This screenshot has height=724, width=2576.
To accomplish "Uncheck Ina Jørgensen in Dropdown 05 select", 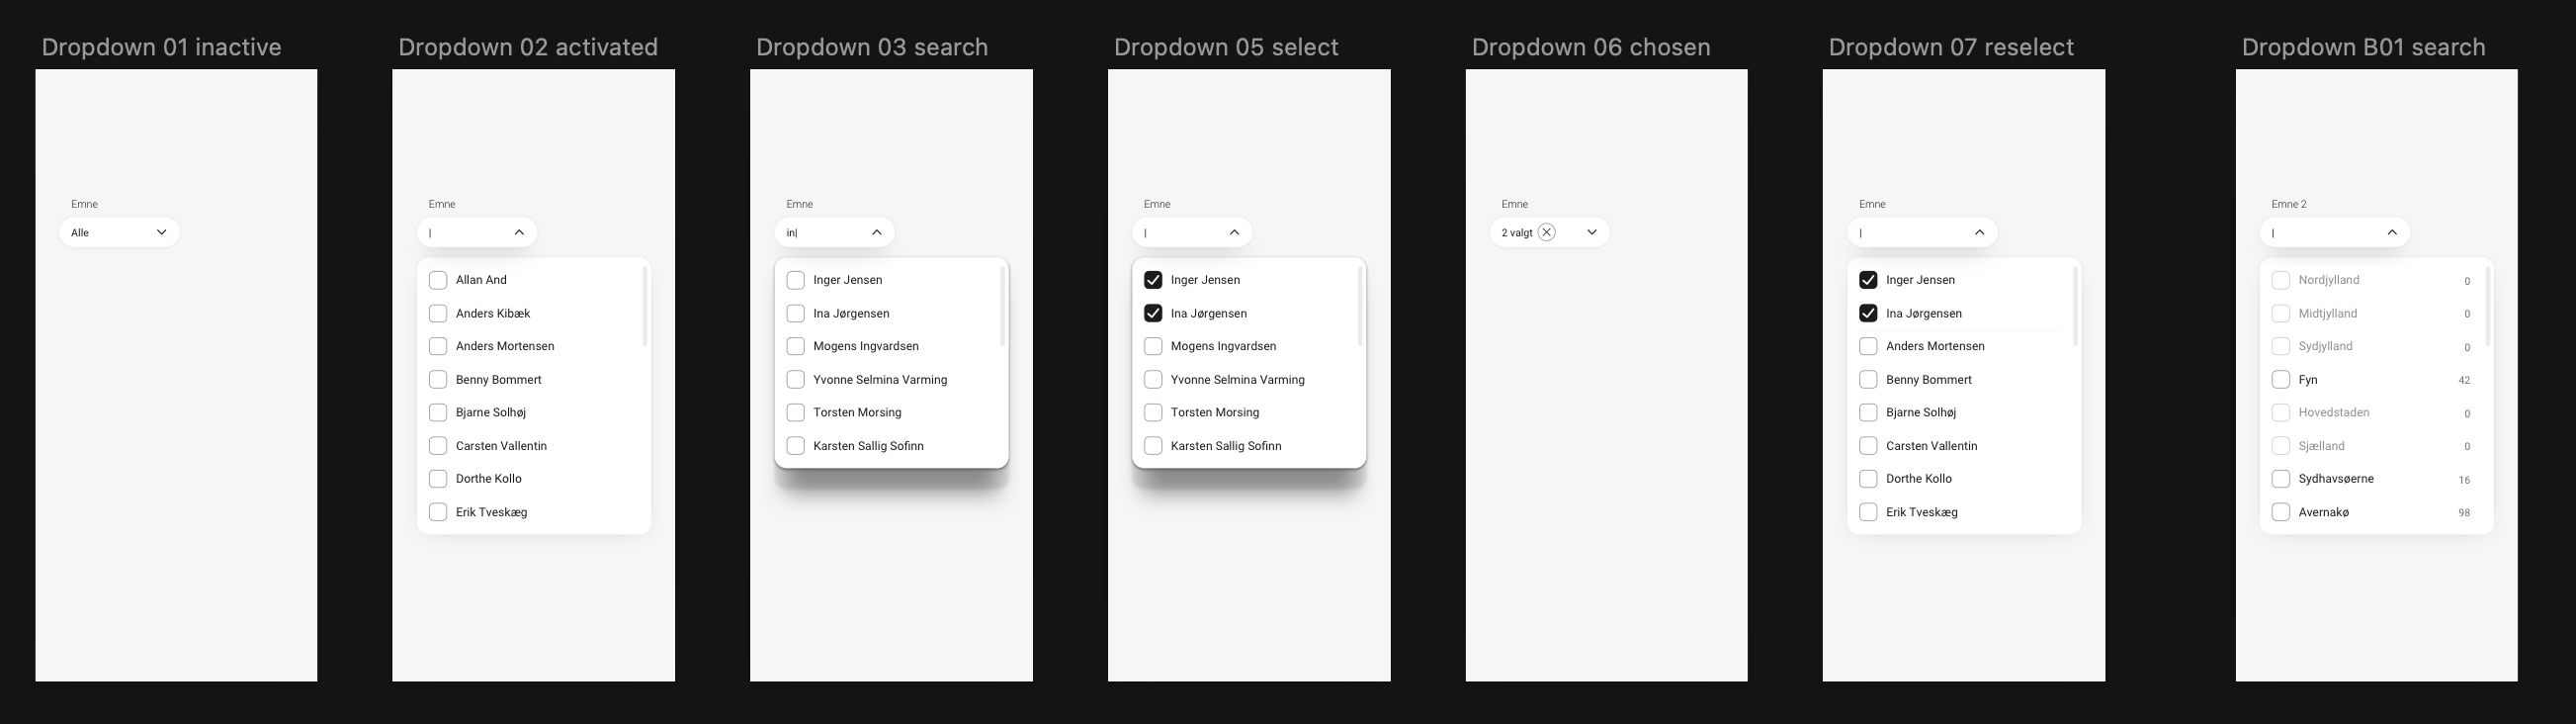I will pyautogui.click(x=1153, y=313).
